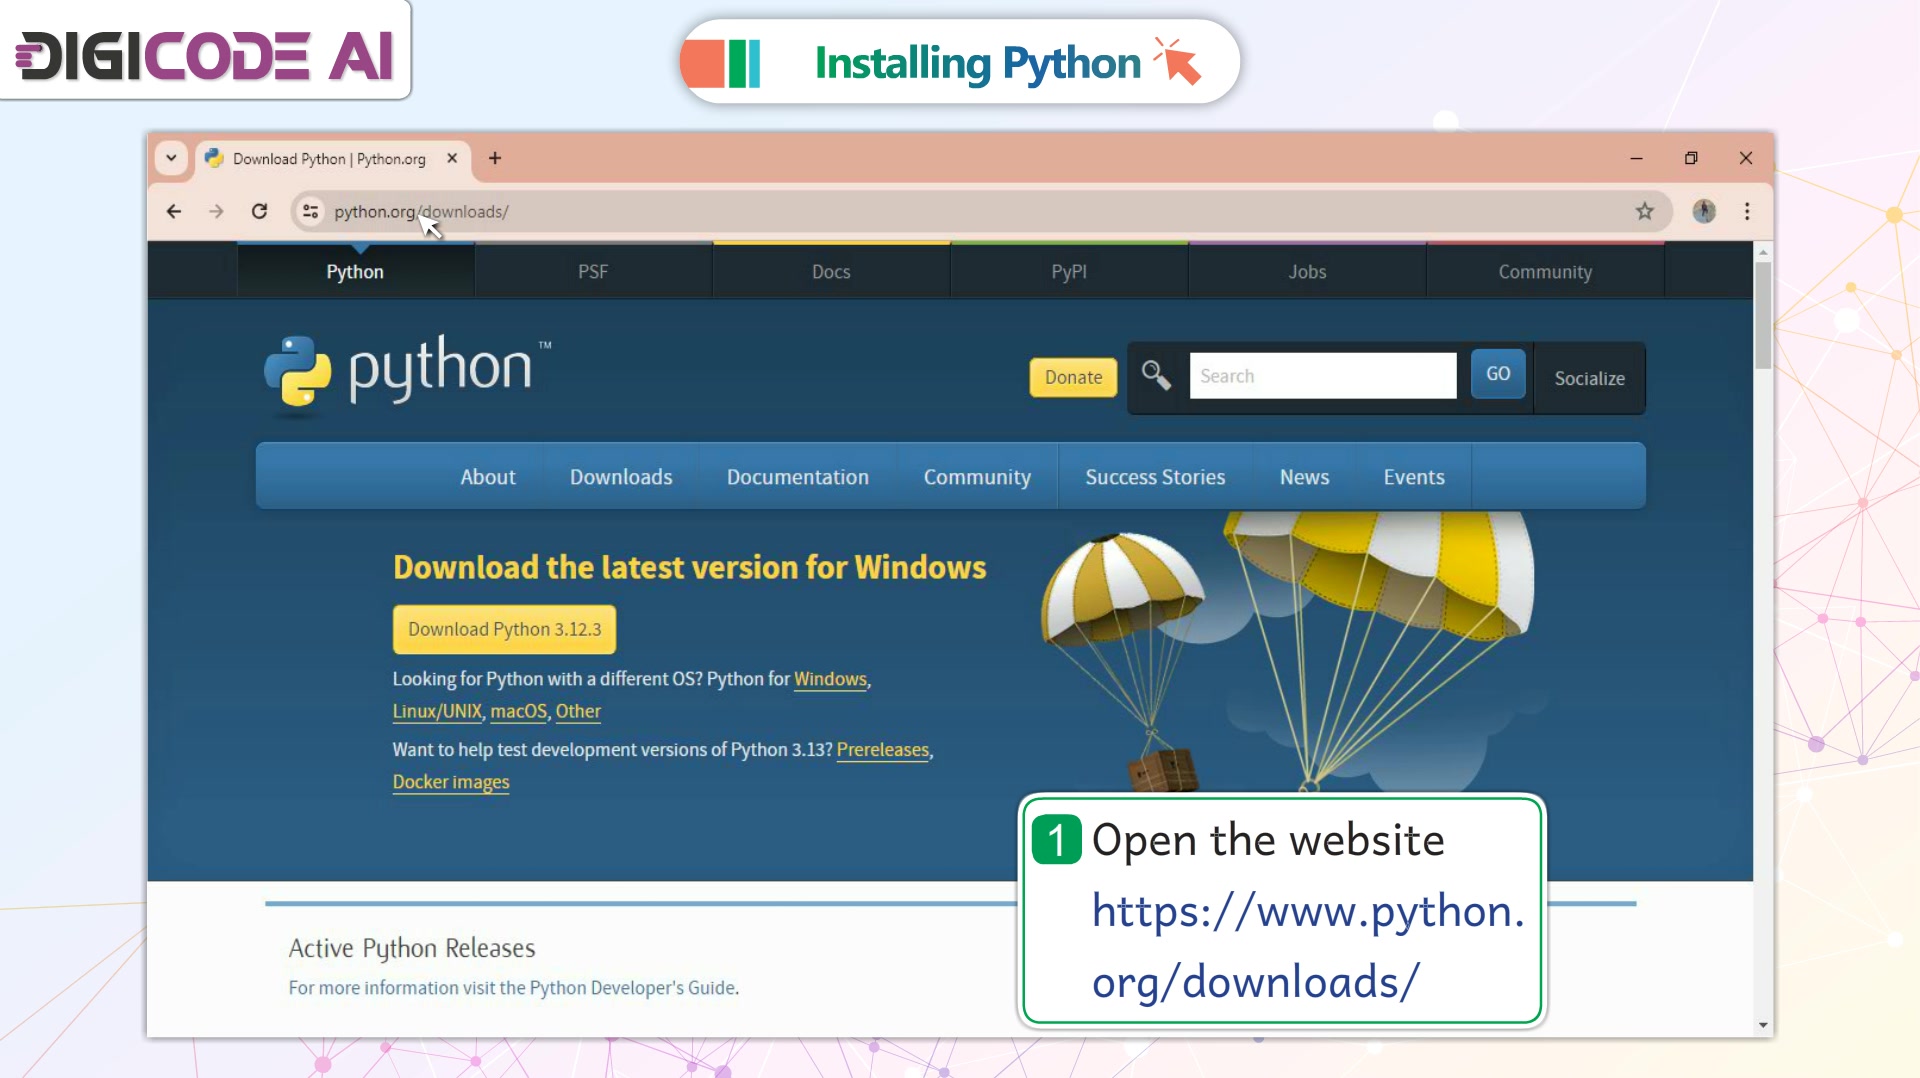Select the PSF top-bar tab

[593, 271]
